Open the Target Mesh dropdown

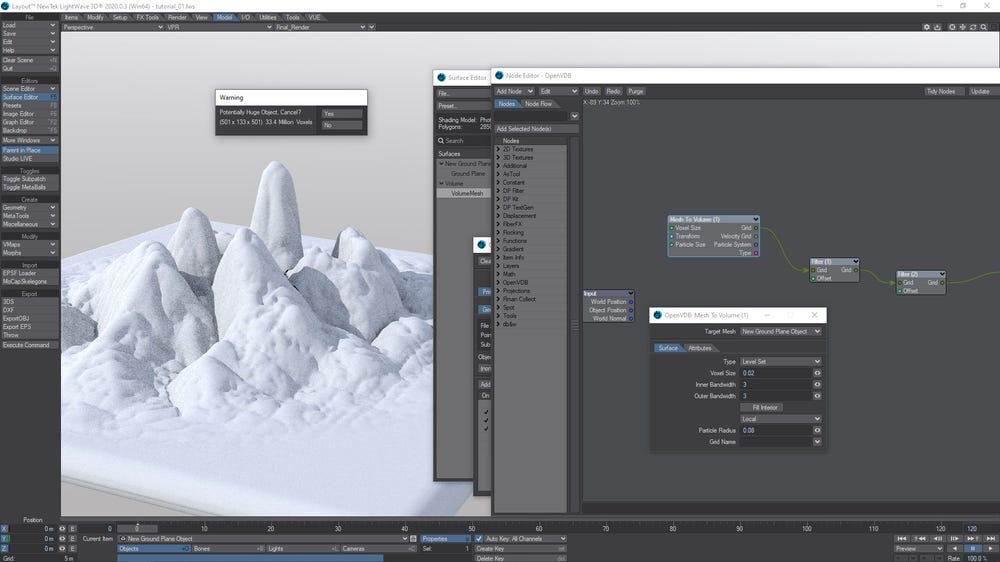click(781, 332)
